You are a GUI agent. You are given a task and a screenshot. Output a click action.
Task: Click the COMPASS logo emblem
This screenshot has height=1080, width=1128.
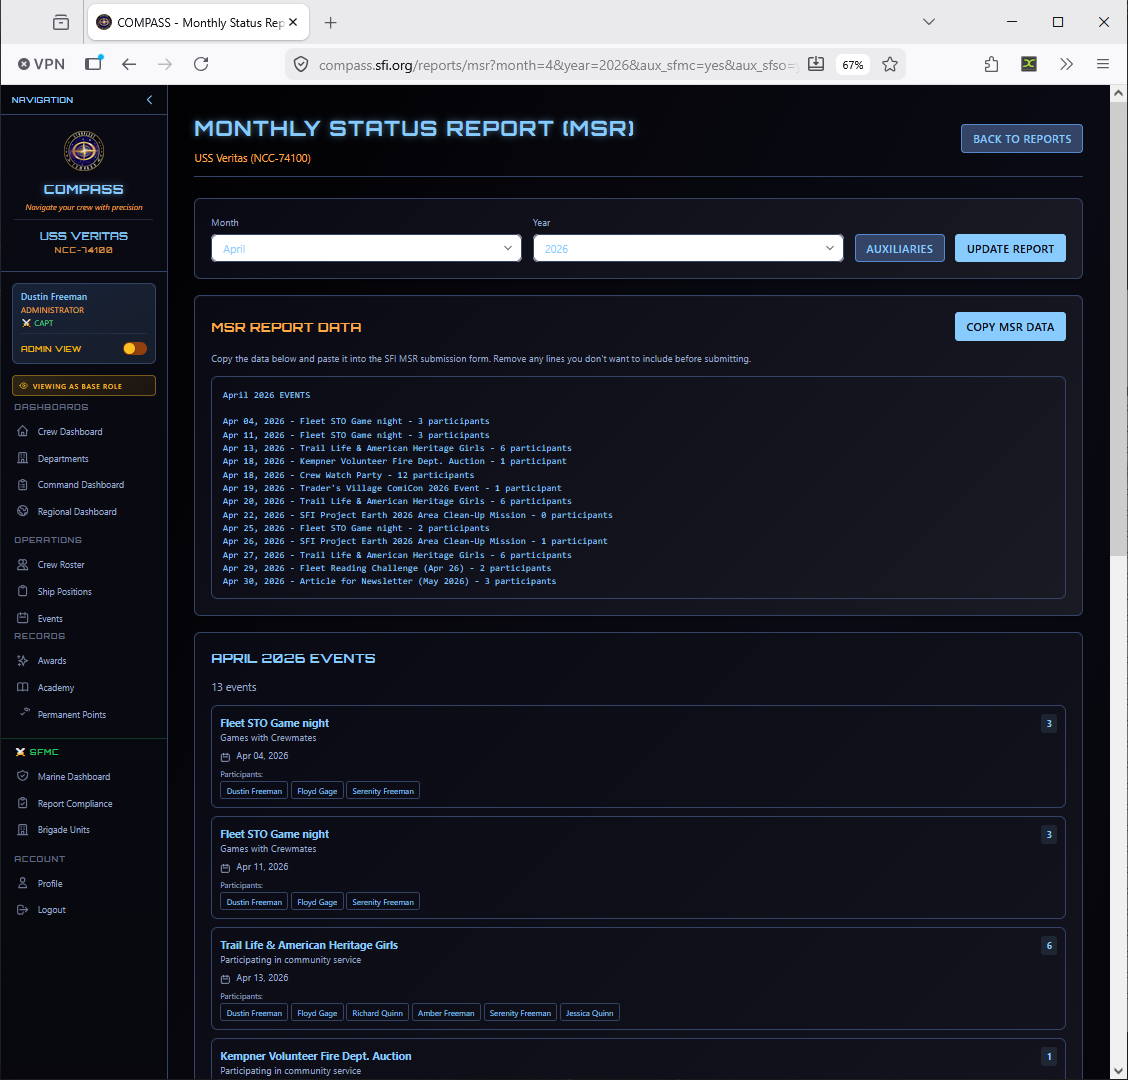84,151
